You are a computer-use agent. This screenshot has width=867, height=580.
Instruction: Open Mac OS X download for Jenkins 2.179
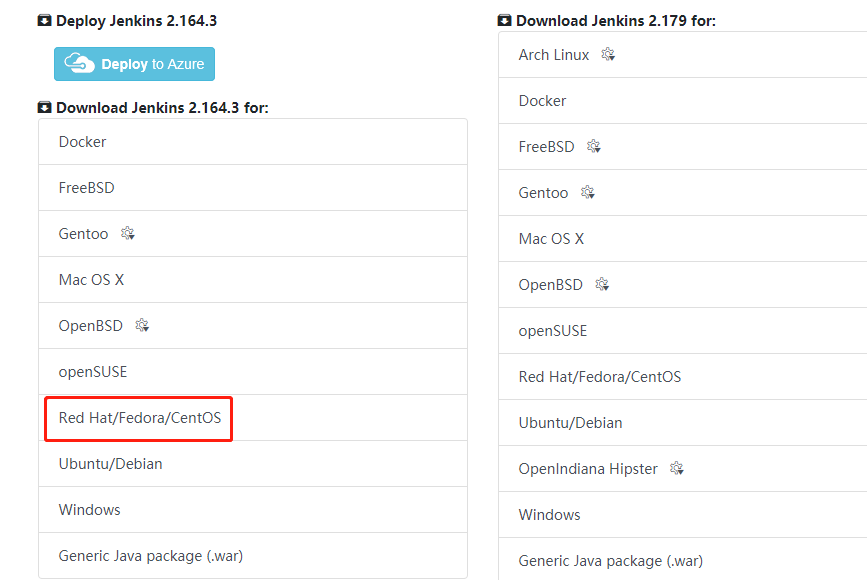(x=682, y=238)
